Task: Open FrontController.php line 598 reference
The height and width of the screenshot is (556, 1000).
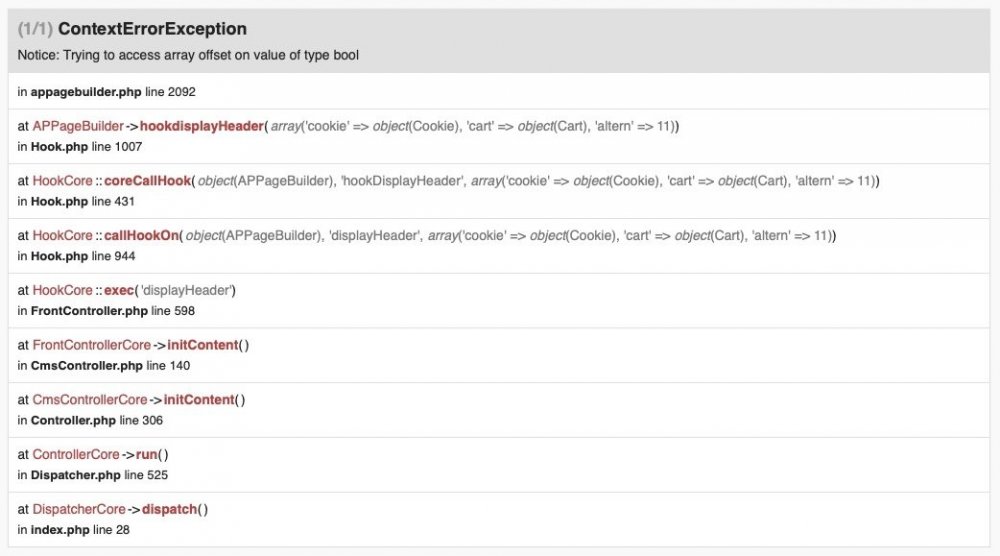Action: 104,311
